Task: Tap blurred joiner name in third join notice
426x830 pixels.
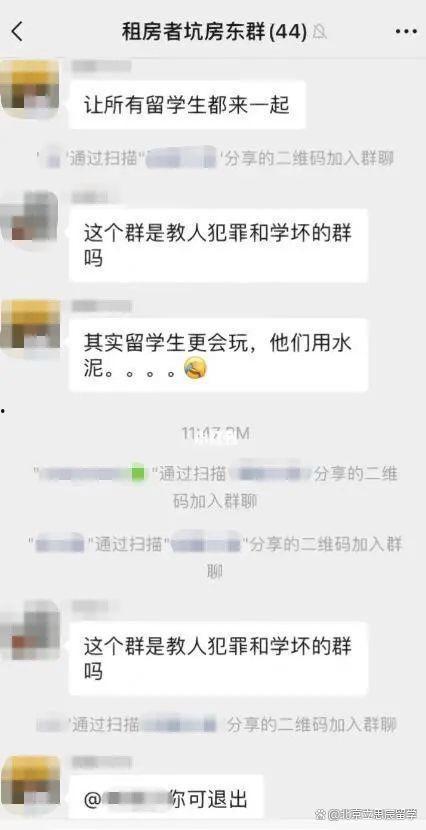Action: (59, 544)
